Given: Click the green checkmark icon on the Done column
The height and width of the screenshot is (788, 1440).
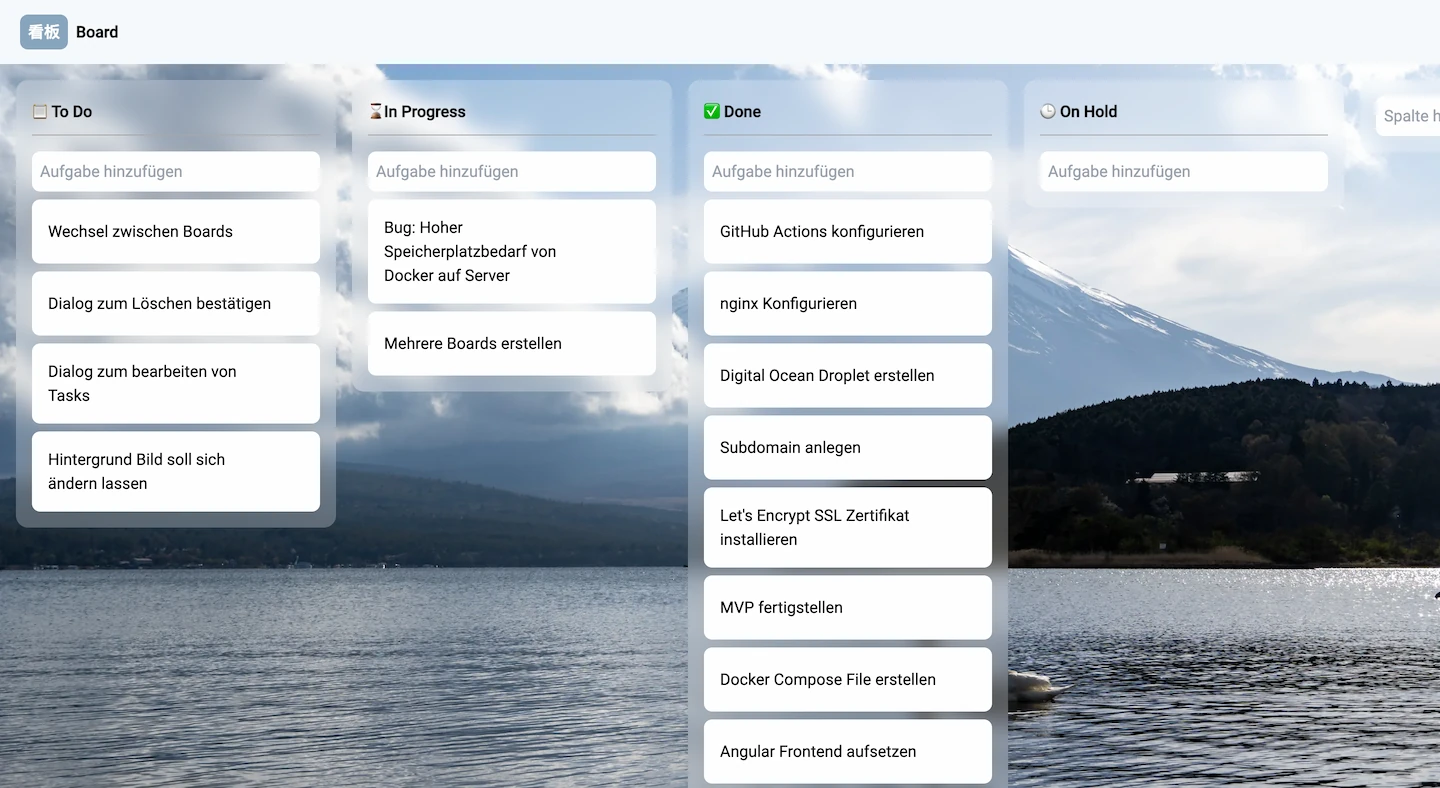Looking at the screenshot, I should [710, 111].
